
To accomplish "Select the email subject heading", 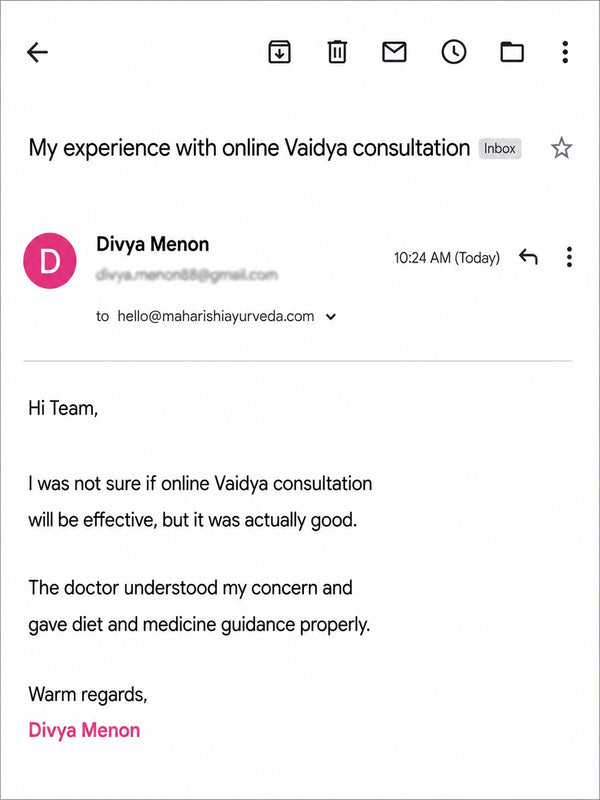I will [x=249, y=148].
